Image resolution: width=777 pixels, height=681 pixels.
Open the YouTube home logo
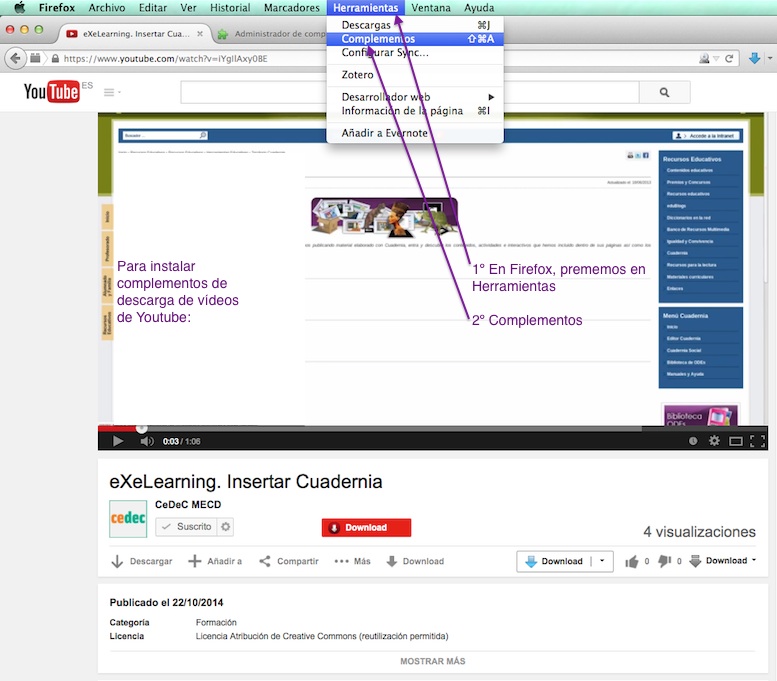[x=52, y=92]
